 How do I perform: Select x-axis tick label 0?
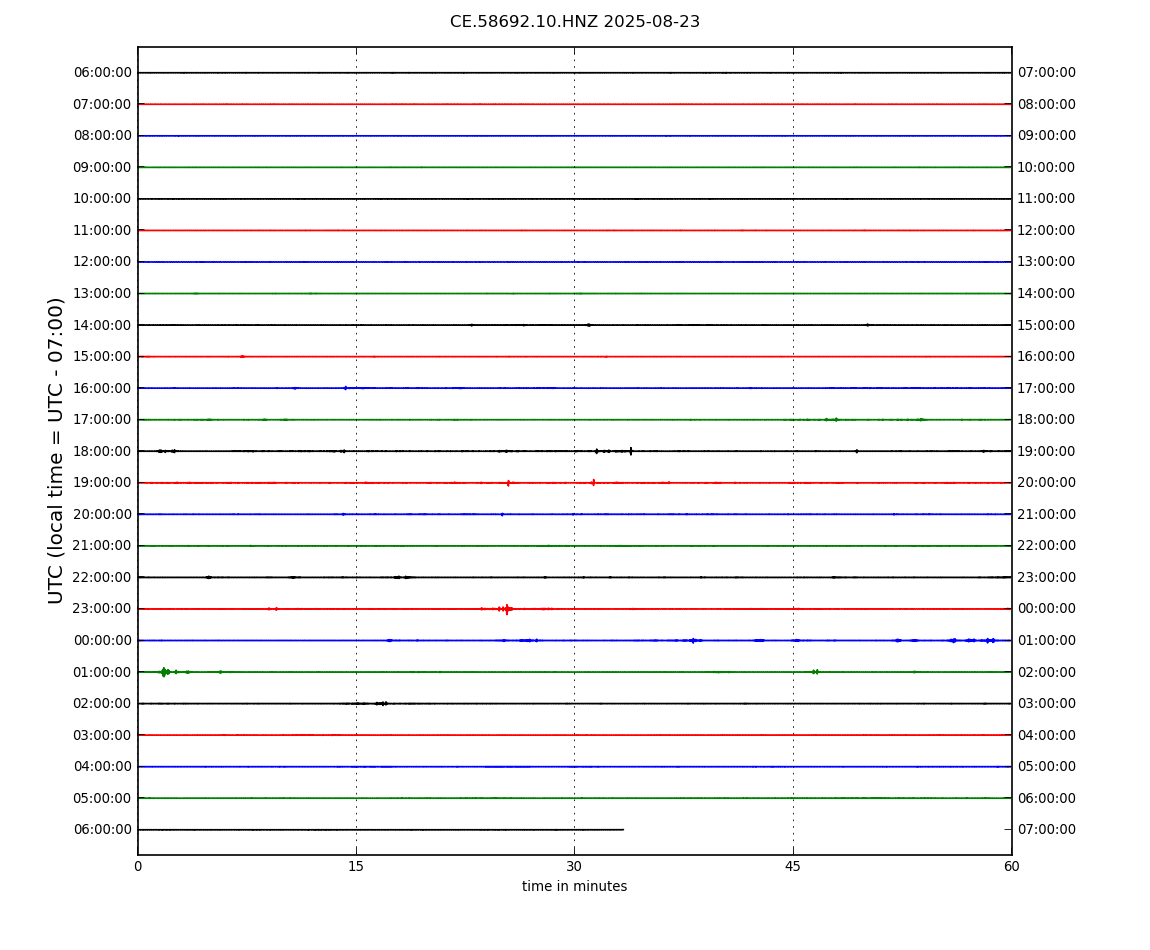point(138,866)
